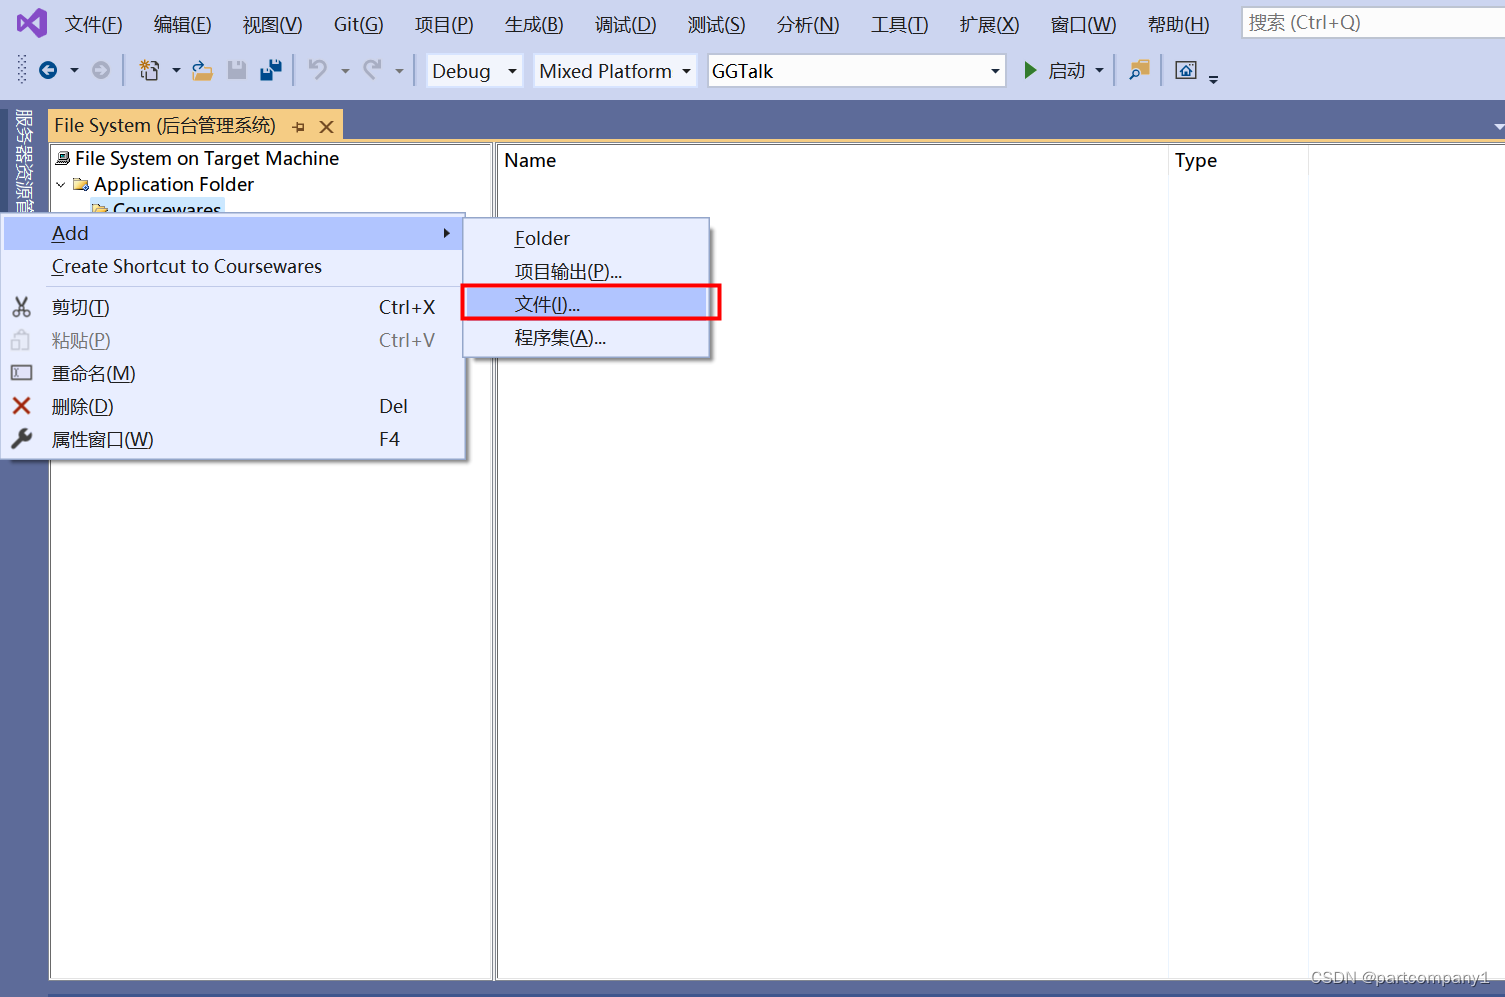Open the 窗口(W) menu
This screenshot has height=997, width=1505.
click(1083, 24)
